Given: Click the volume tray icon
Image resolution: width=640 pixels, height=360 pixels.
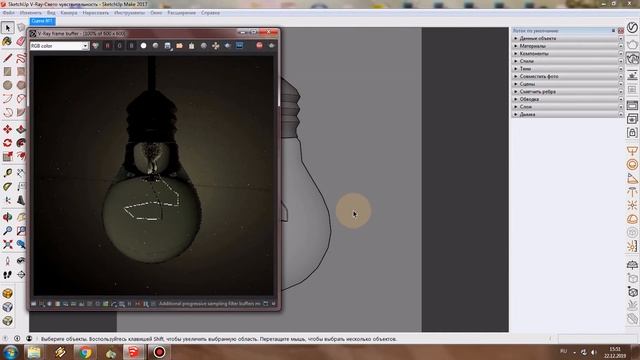Looking at the screenshot, I should [x=594, y=352].
